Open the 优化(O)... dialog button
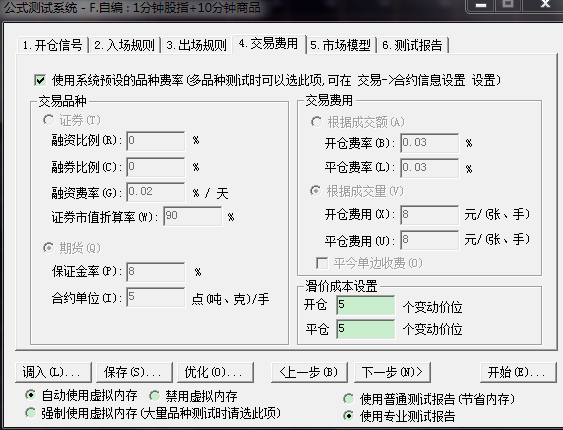The width and height of the screenshot is (563, 430). tap(215, 372)
